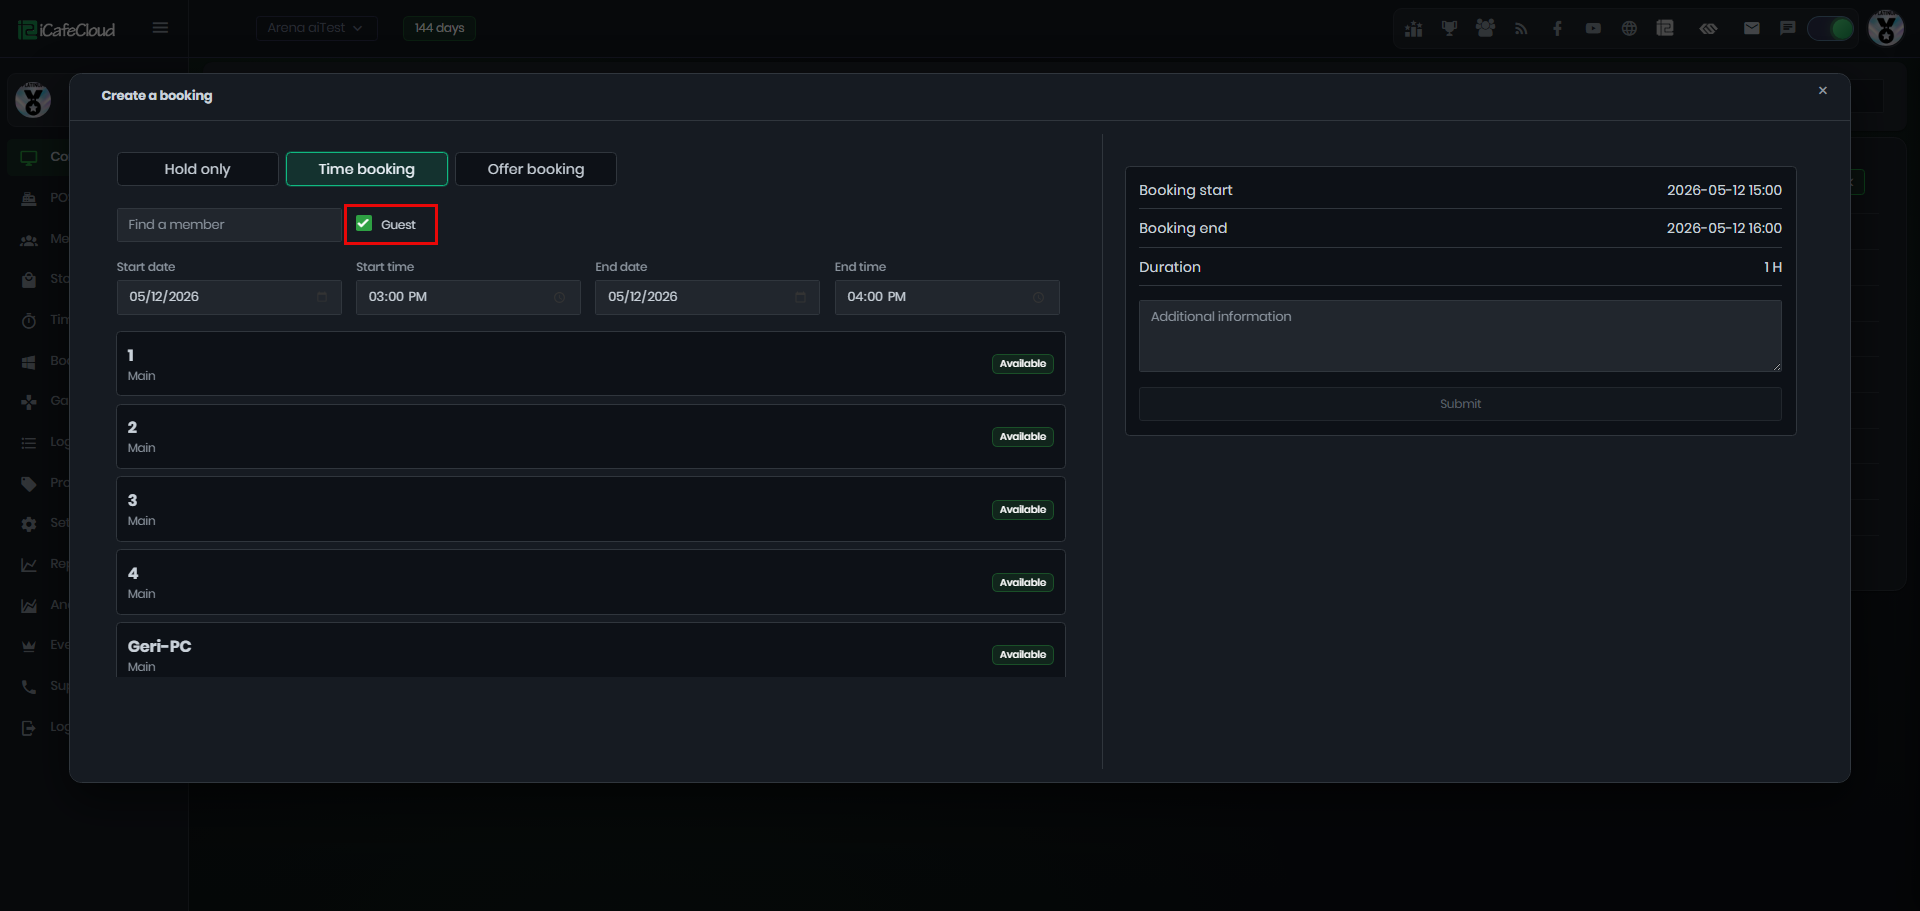Click Available badge for computer 1

(1023, 364)
